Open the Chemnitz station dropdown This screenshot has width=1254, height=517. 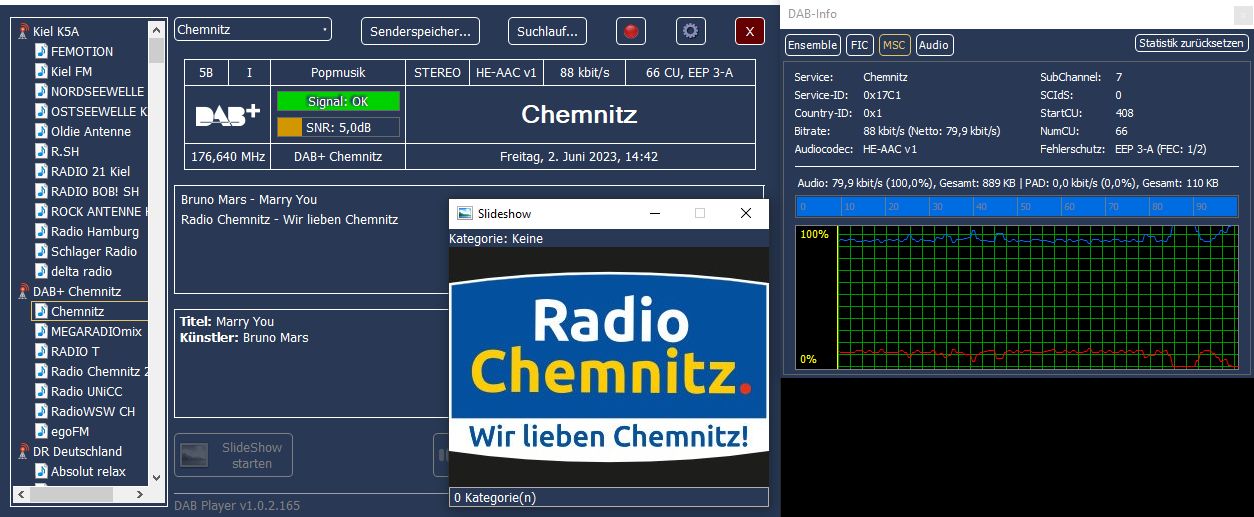point(252,30)
